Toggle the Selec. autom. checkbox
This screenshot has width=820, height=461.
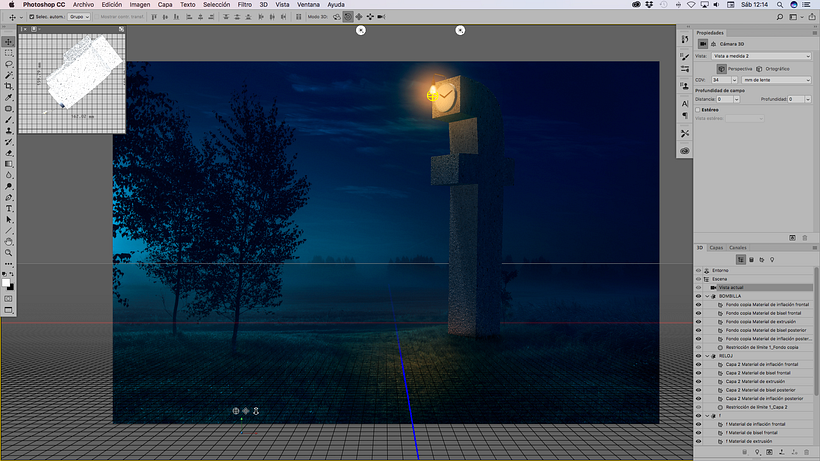pos(31,17)
